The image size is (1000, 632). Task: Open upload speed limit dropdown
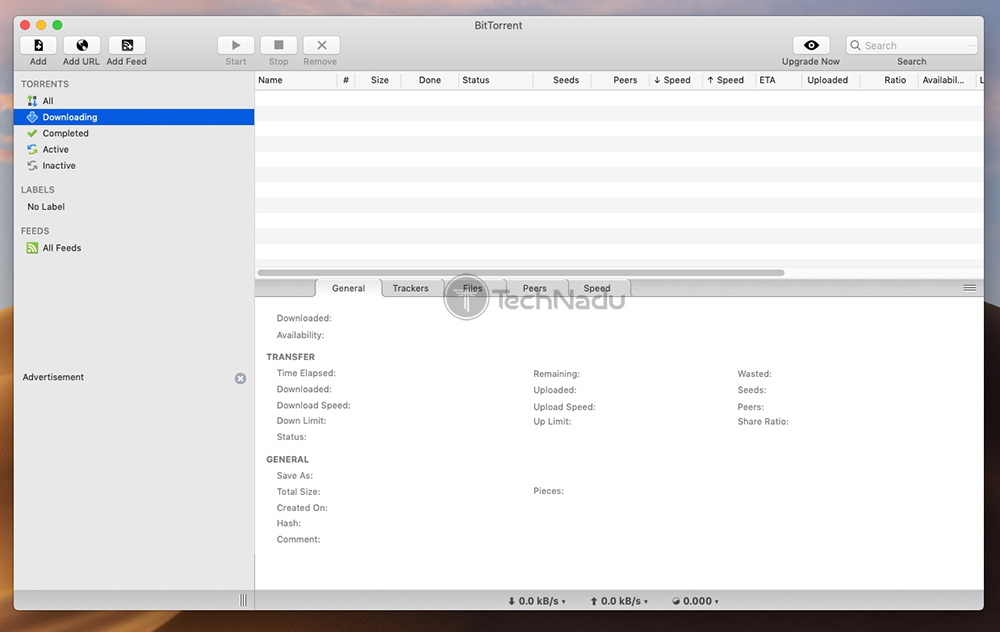(x=619, y=601)
